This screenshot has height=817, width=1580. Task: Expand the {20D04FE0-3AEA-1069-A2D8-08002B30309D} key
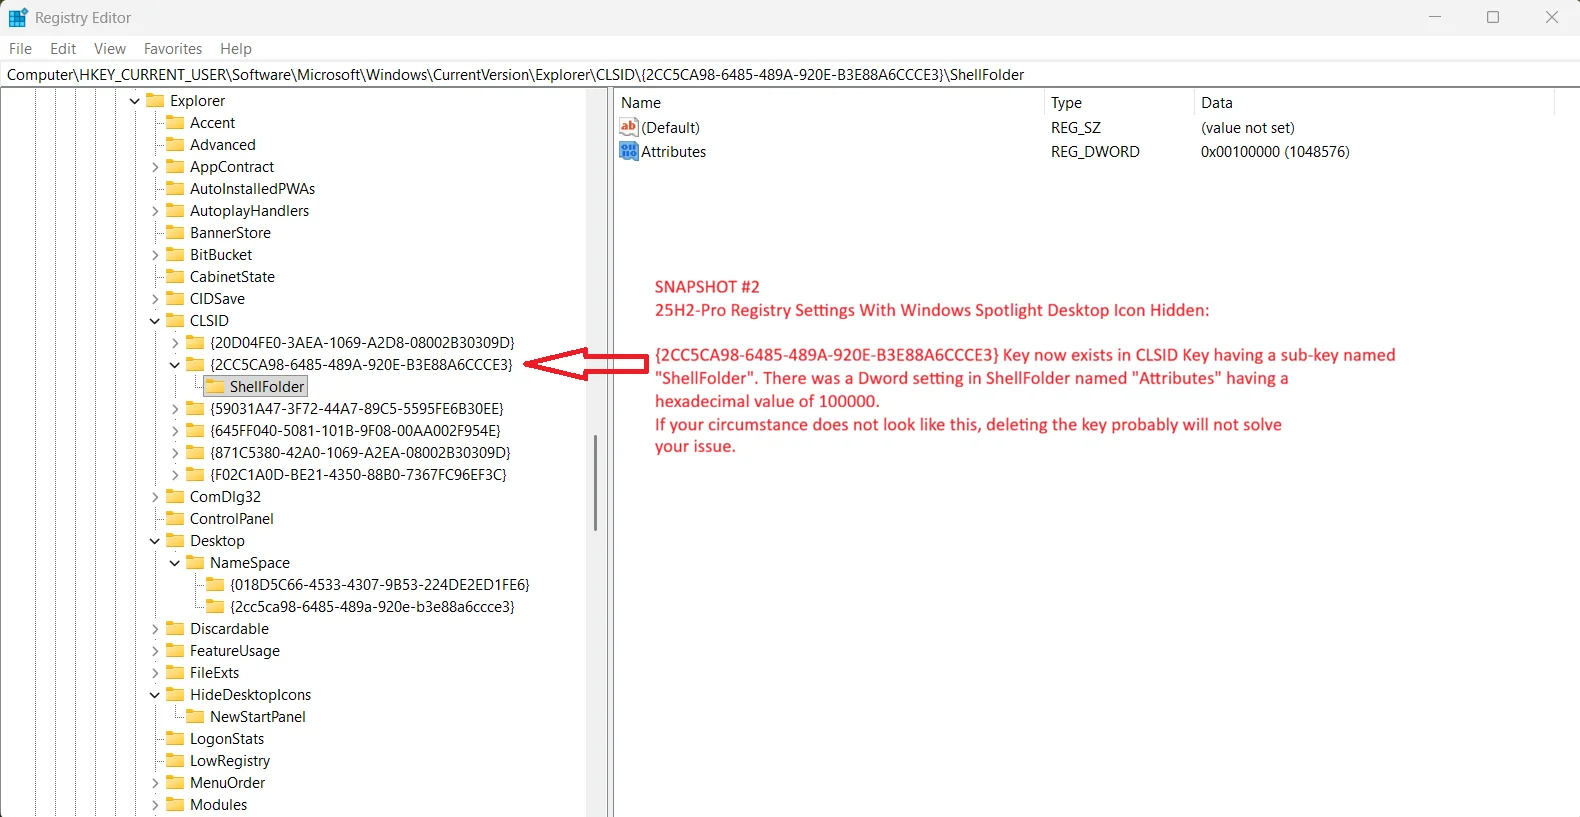pos(175,343)
